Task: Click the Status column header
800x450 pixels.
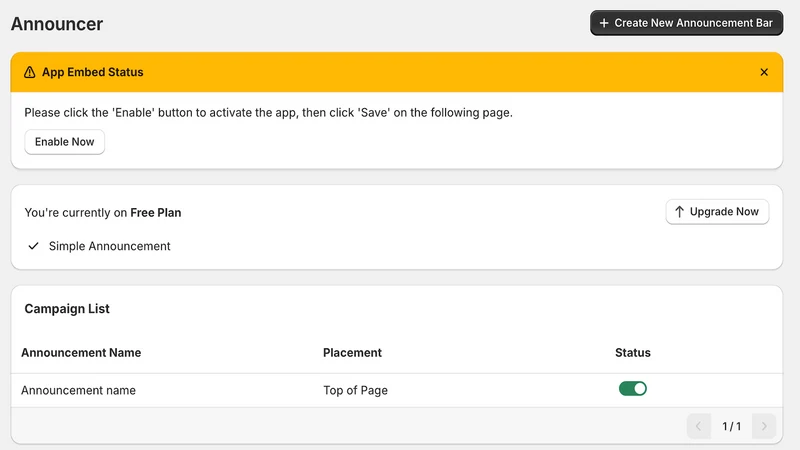Action: [633, 353]
